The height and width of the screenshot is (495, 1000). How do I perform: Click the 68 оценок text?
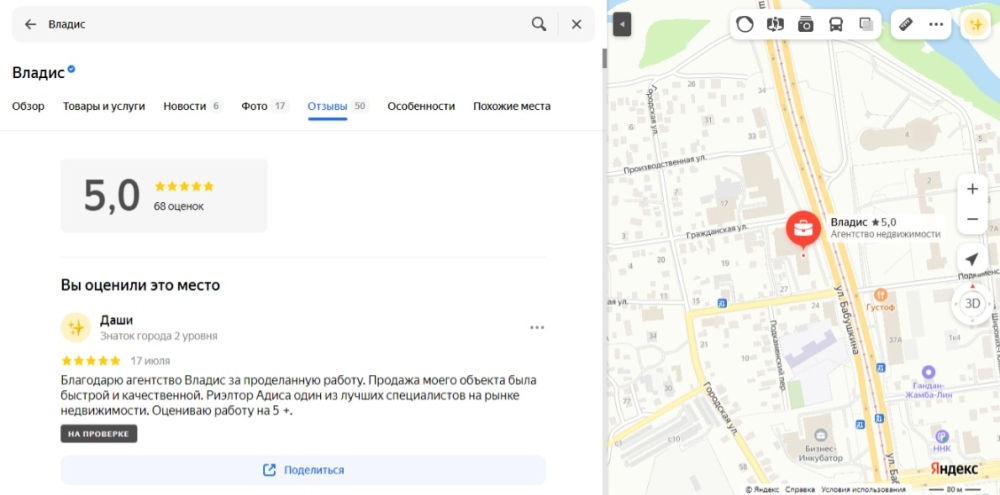click(x=179, y=207)
